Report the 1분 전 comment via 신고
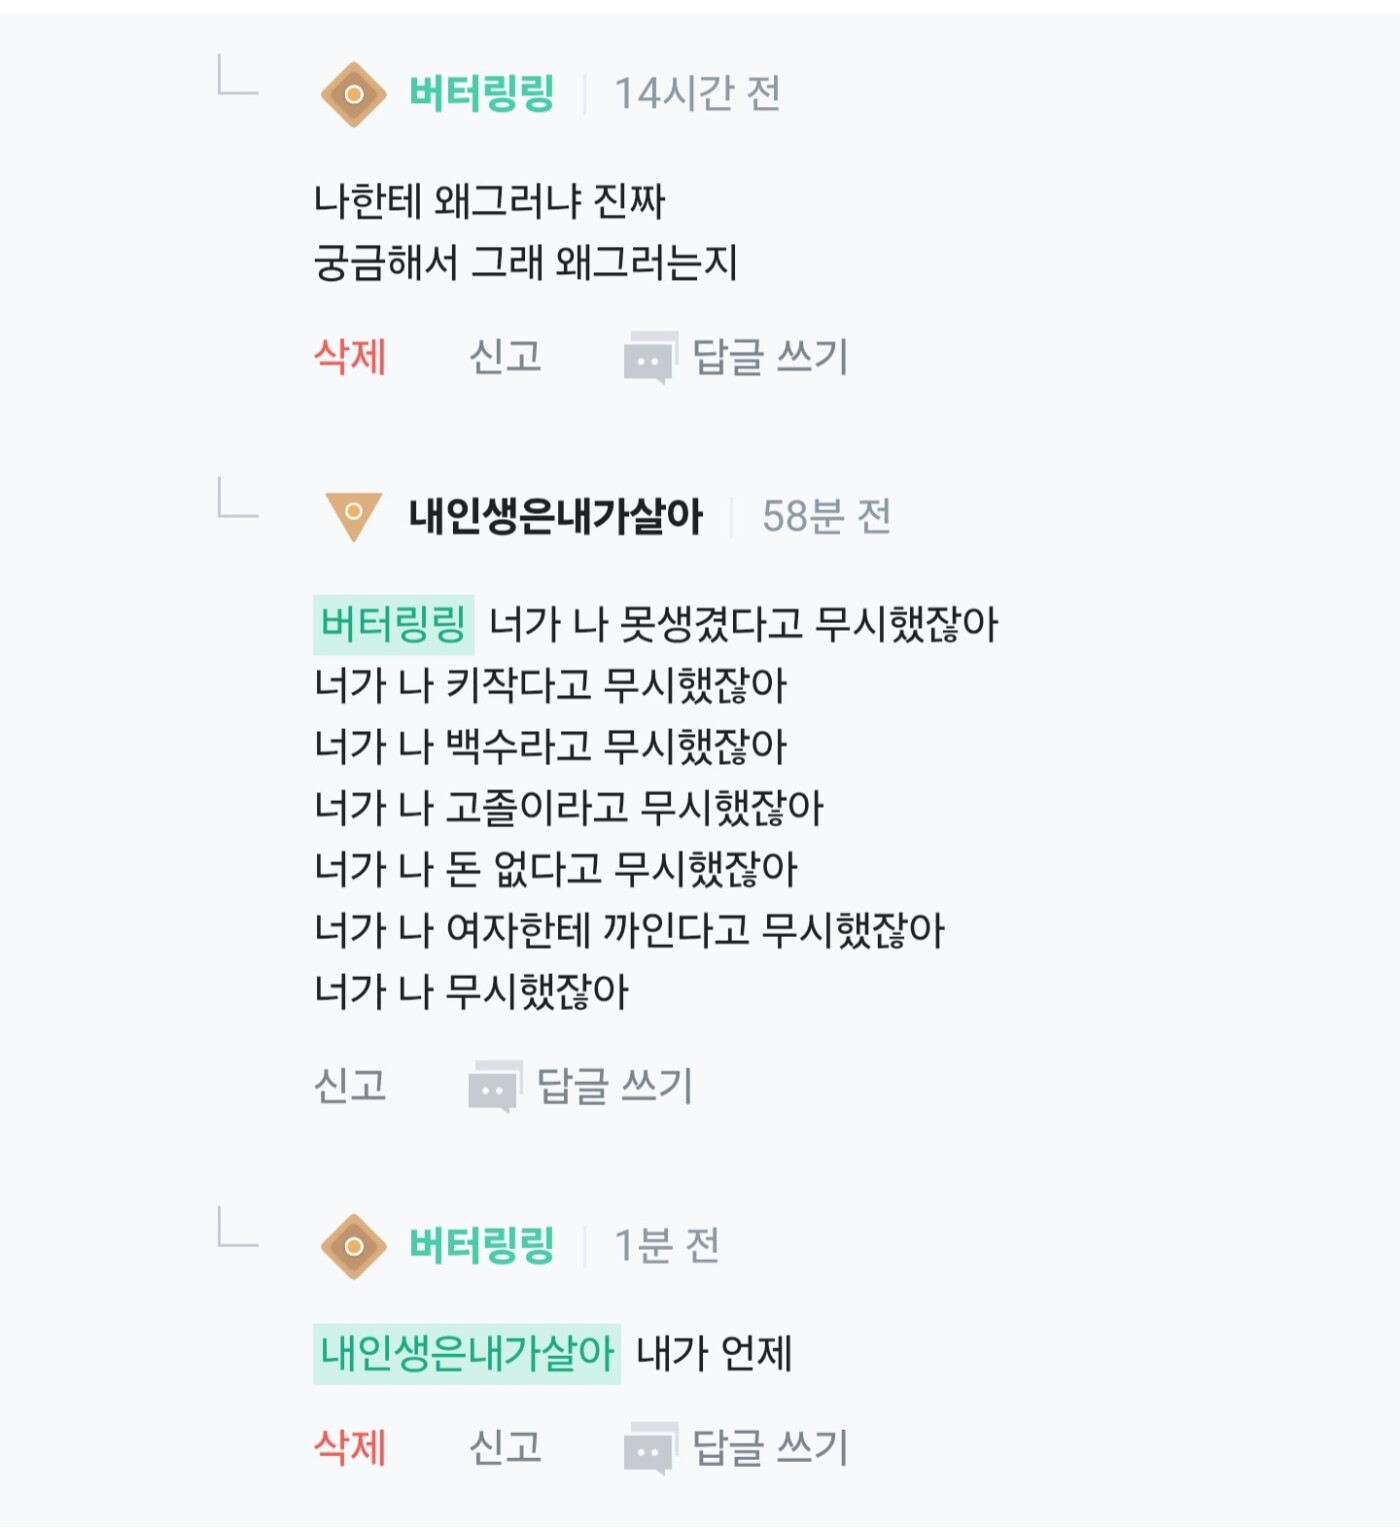The image size is (1400, 1528). point(505,1447)
